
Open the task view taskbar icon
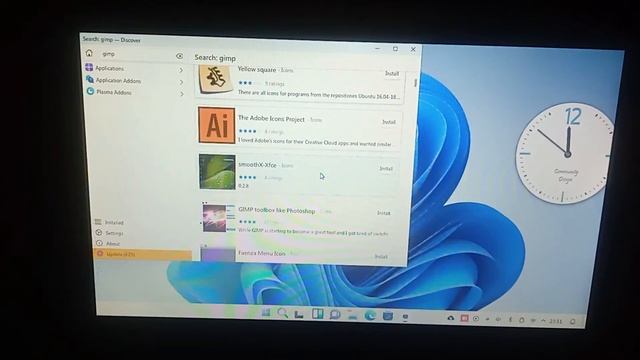299,314
